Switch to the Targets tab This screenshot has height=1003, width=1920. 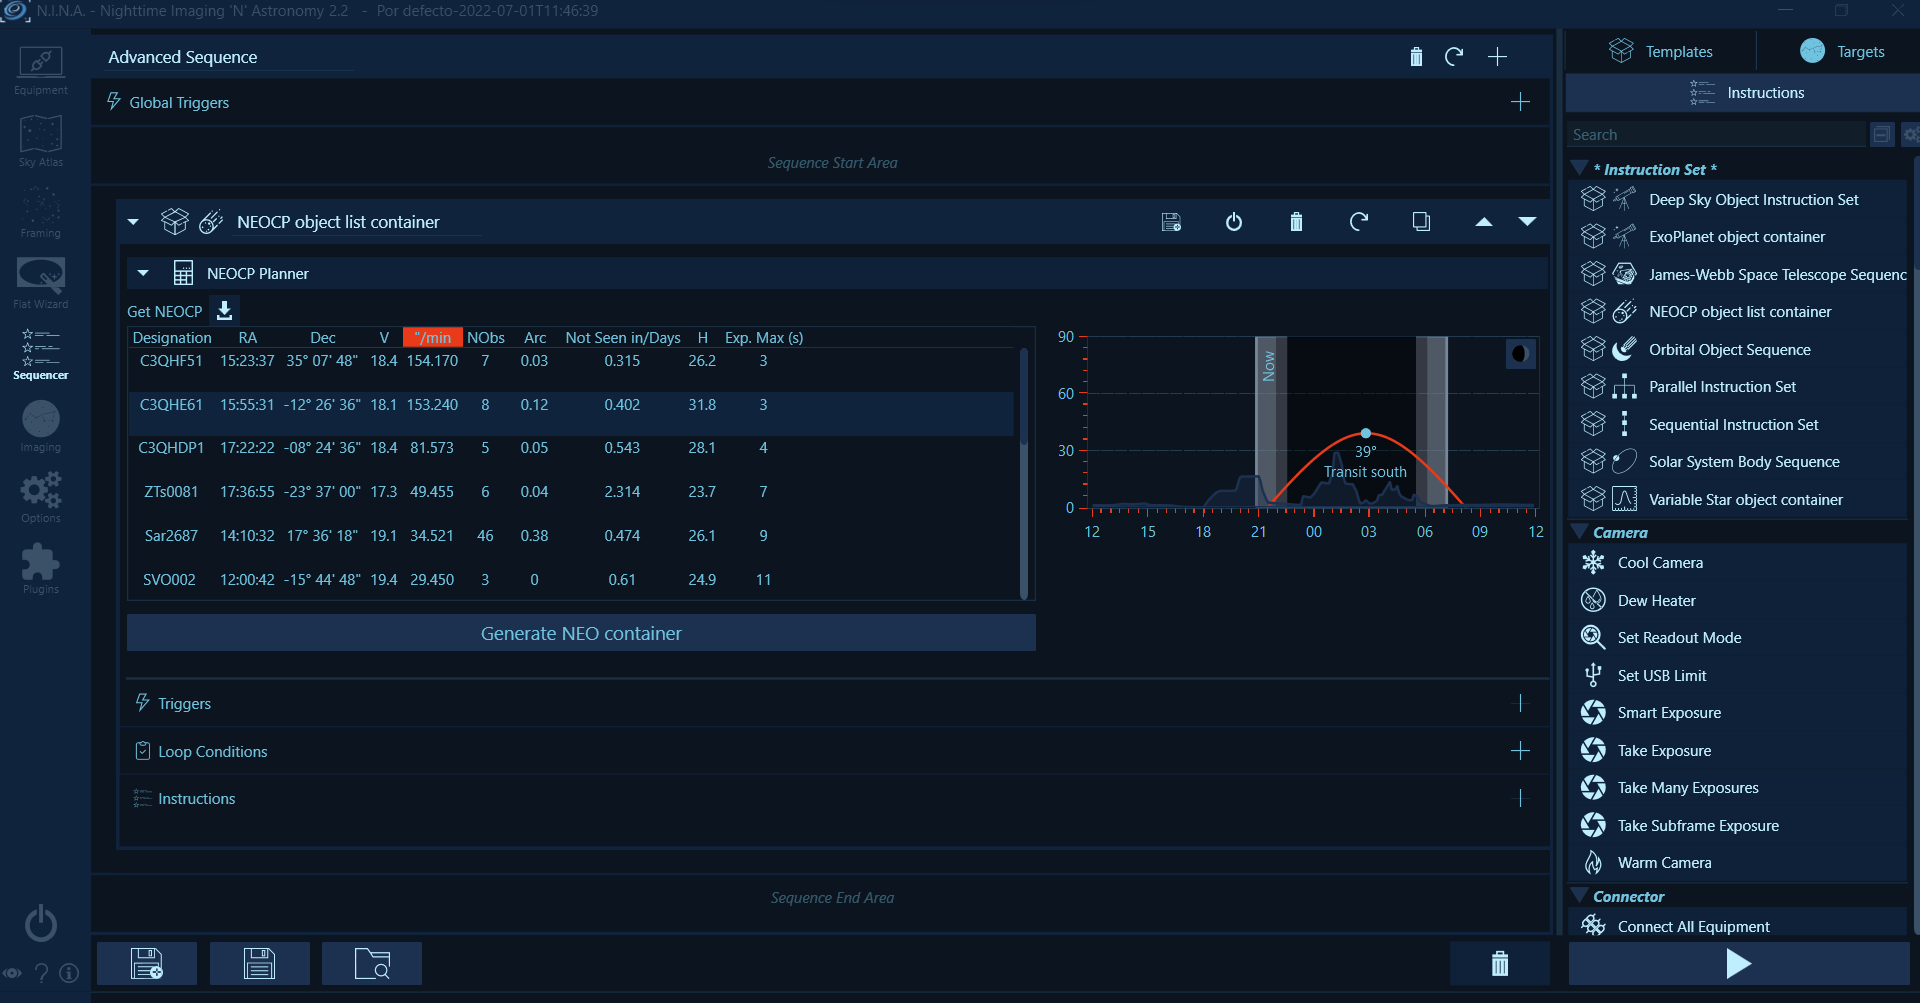point(1841,52)
